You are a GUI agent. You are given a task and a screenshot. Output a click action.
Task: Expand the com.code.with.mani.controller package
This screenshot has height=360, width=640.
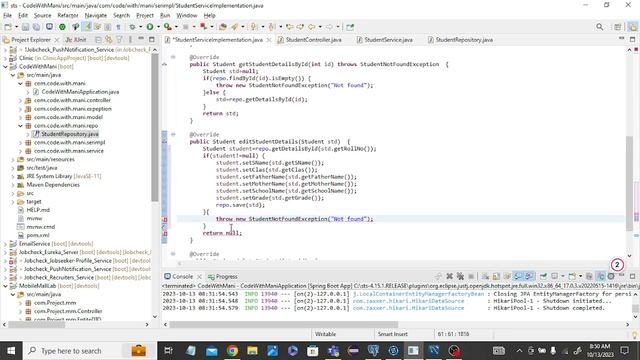20,100
